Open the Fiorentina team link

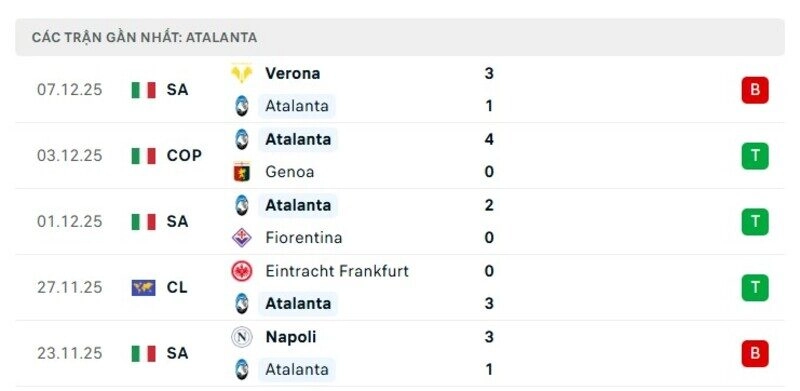304,238
